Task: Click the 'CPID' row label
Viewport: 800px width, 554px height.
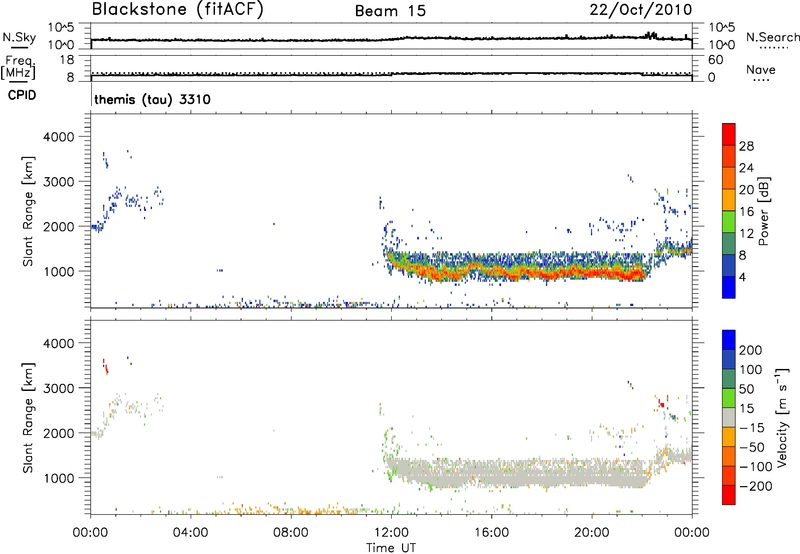Action: pos(22,95)
